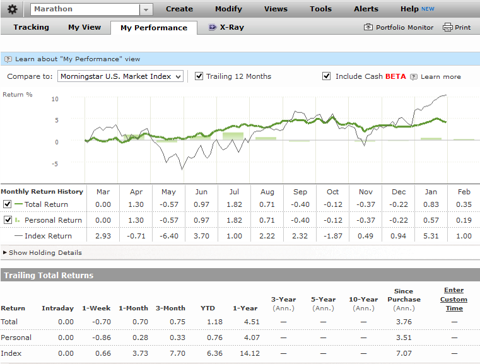The height and width of the screenshot is (364, 480).
Task: Click the Index Return May value -6.40
Action: (x=169, y=236)
